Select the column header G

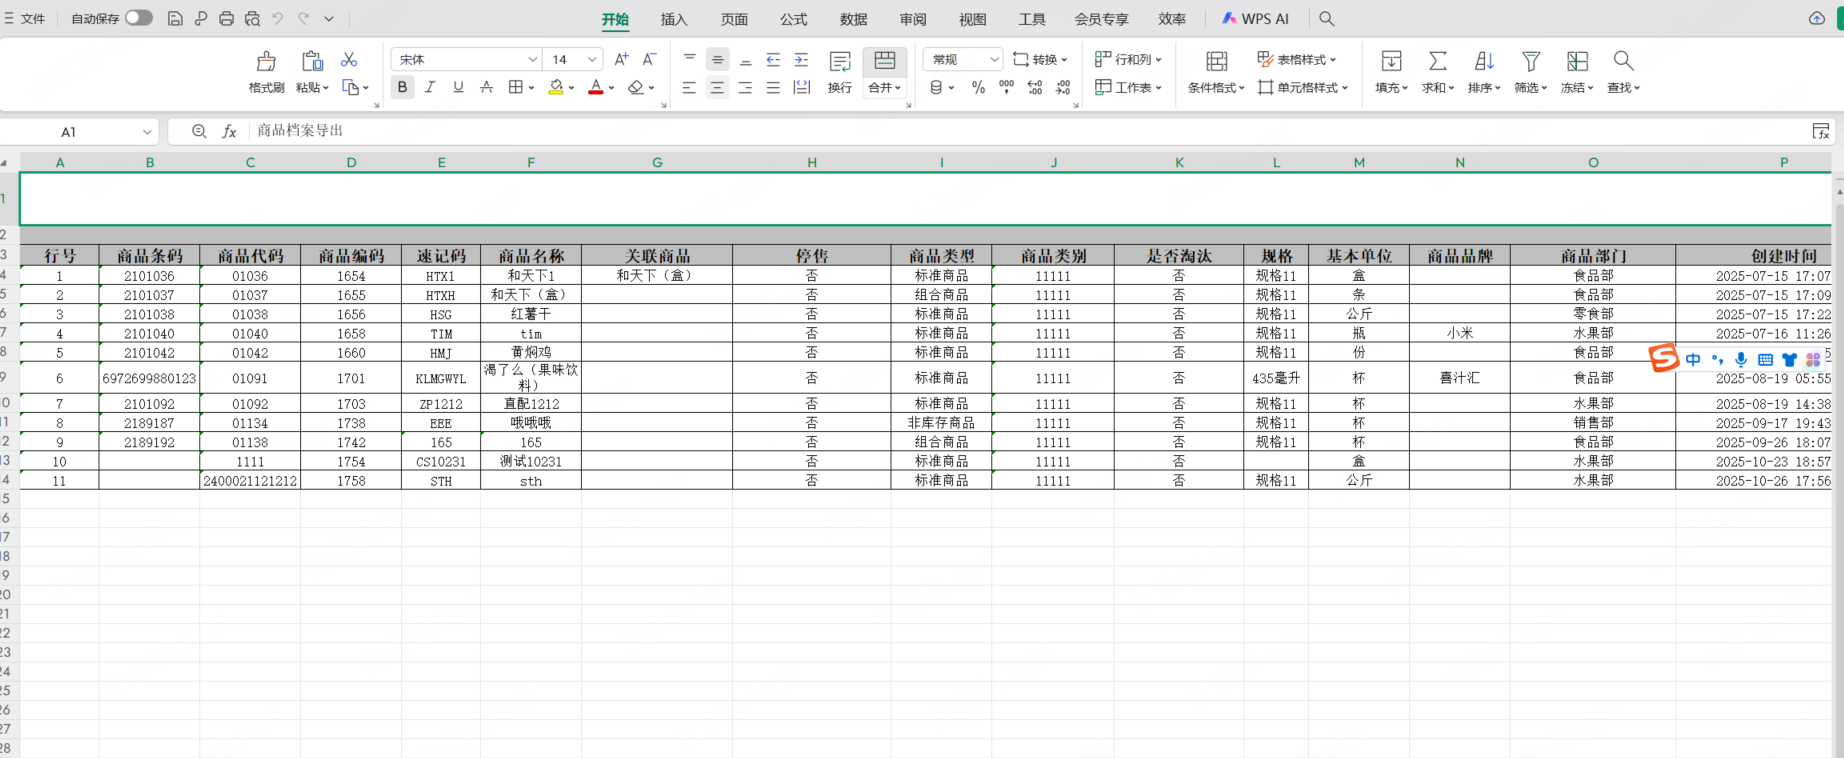(657, 162)
